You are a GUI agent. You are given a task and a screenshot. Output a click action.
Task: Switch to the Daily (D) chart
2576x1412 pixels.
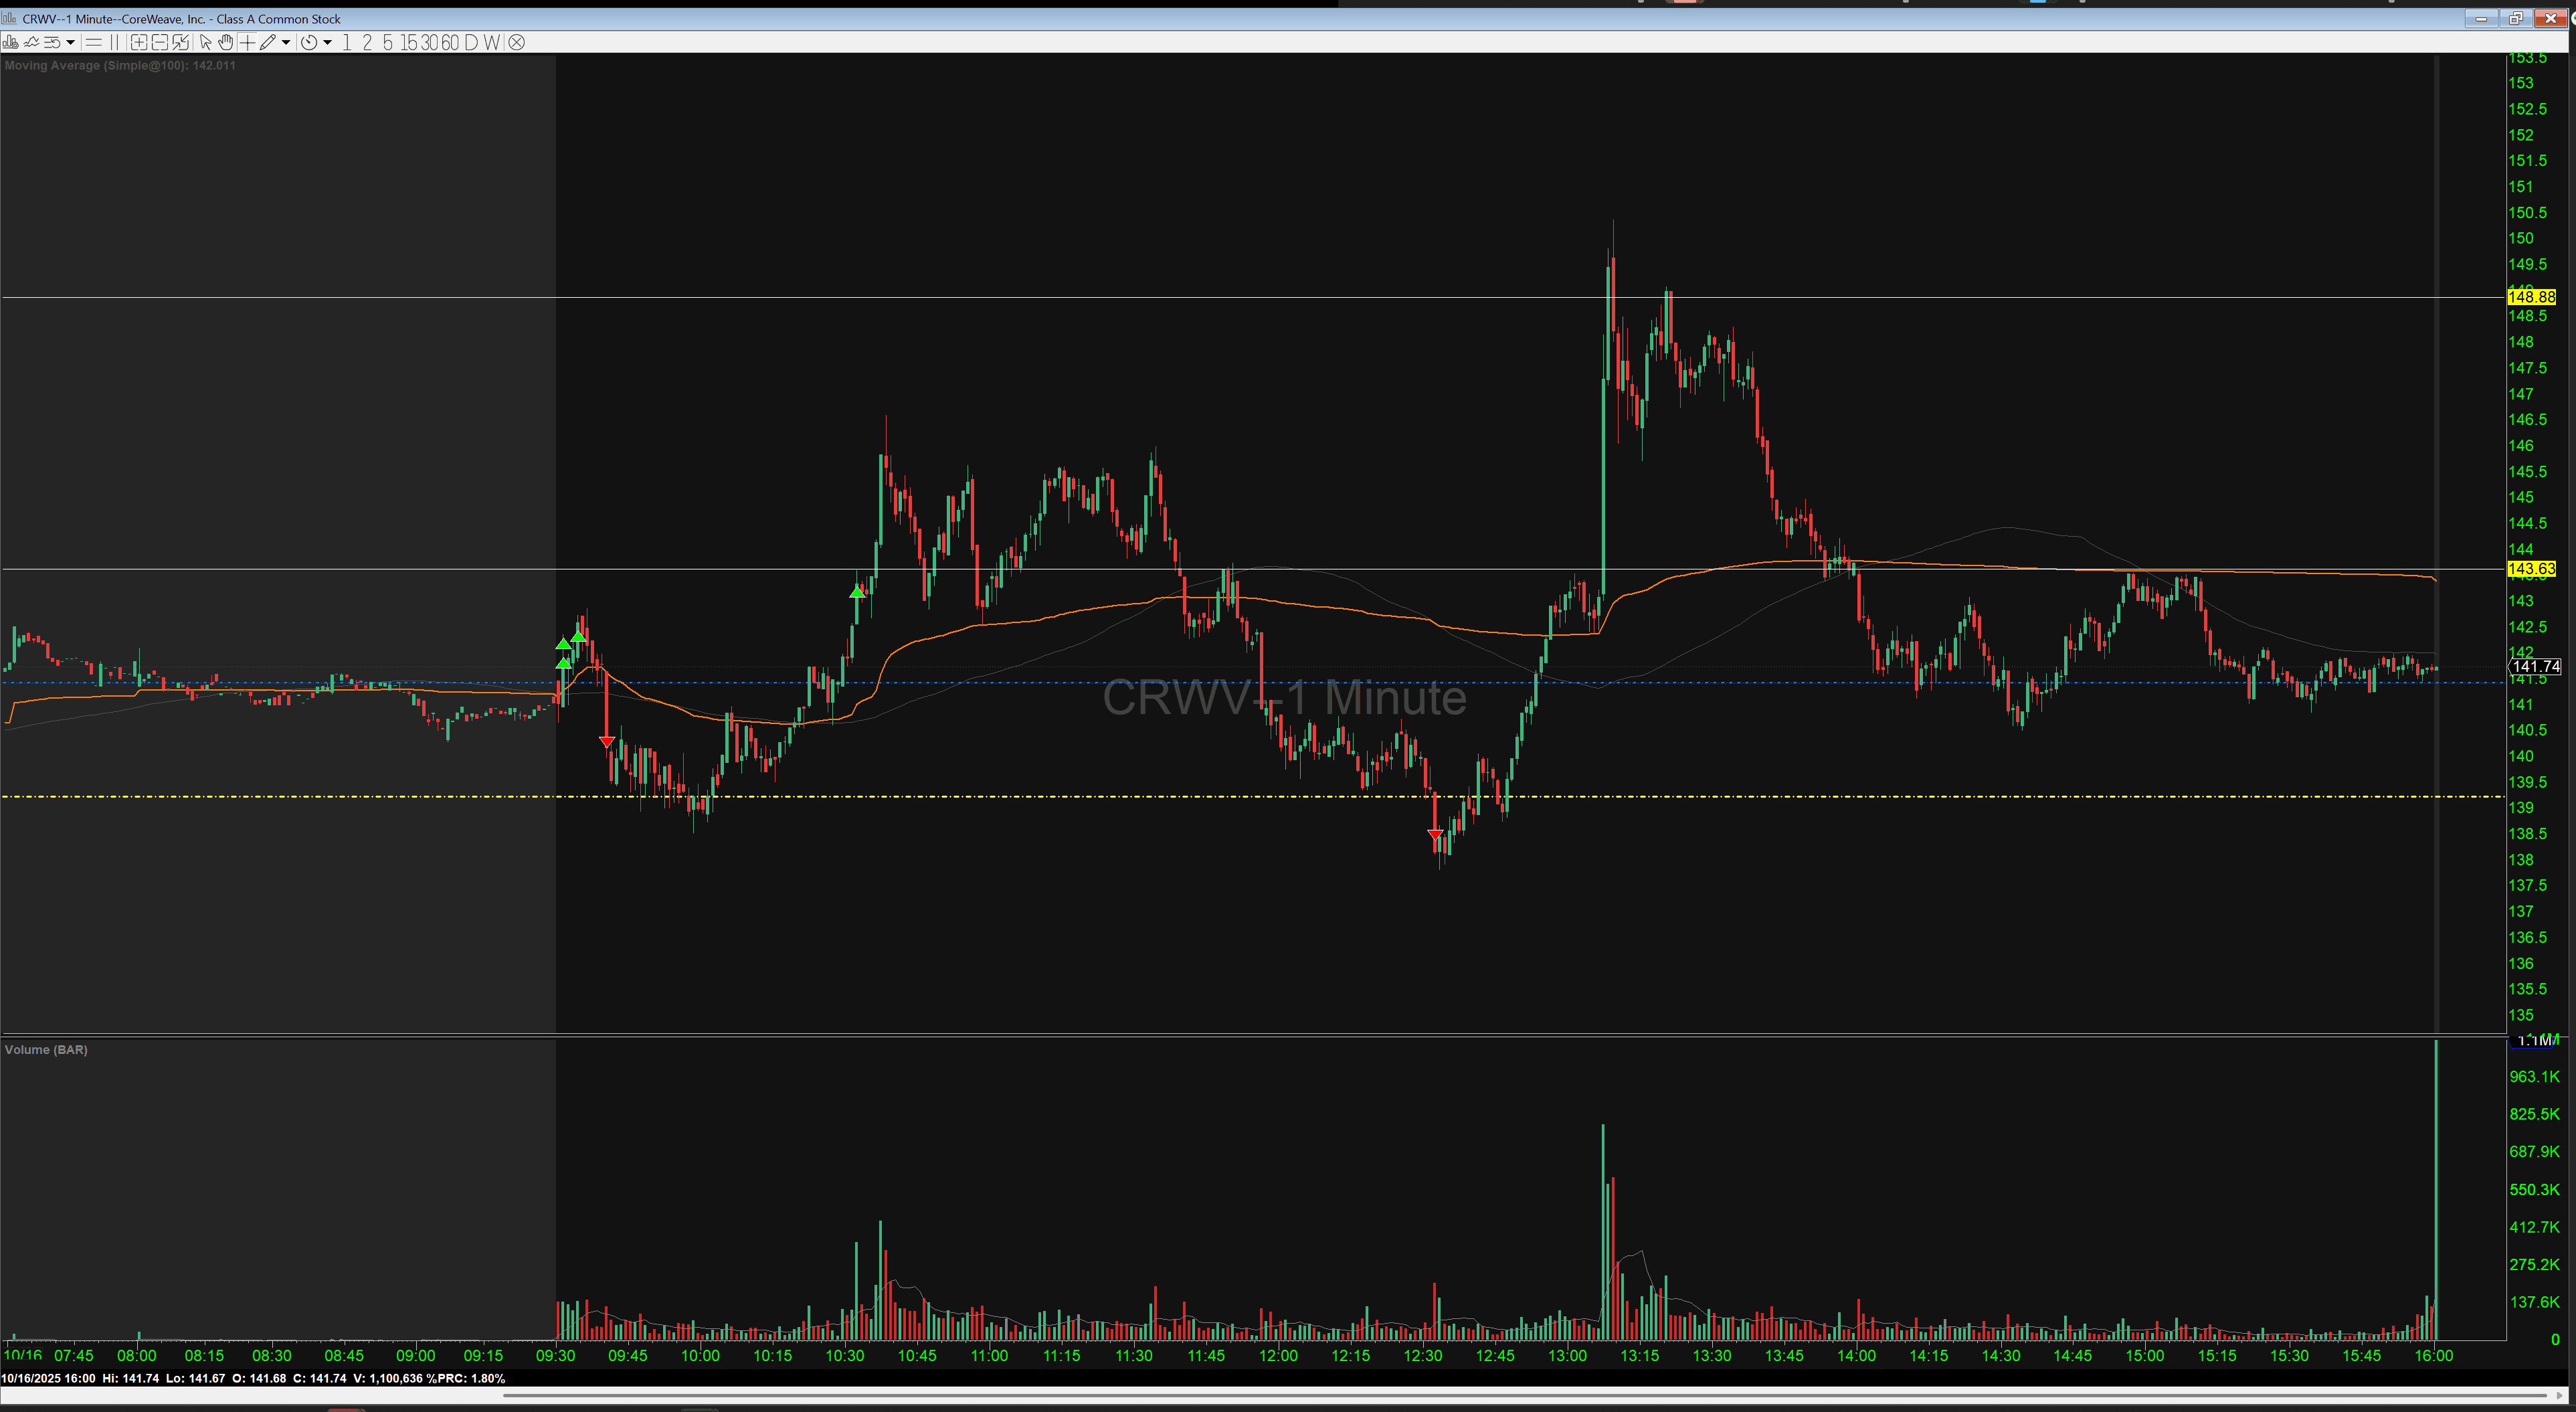point(471,42)
